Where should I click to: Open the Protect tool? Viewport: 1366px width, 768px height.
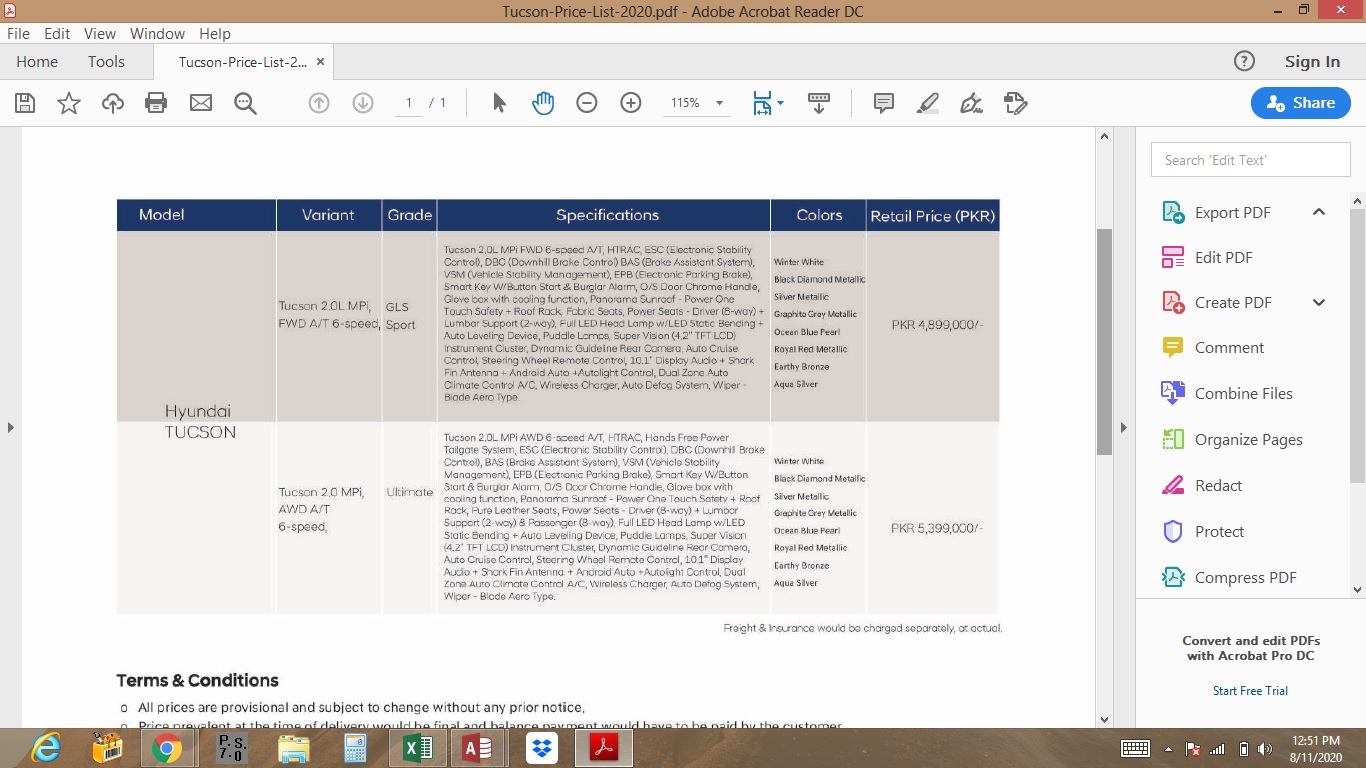click(1219, 532)
